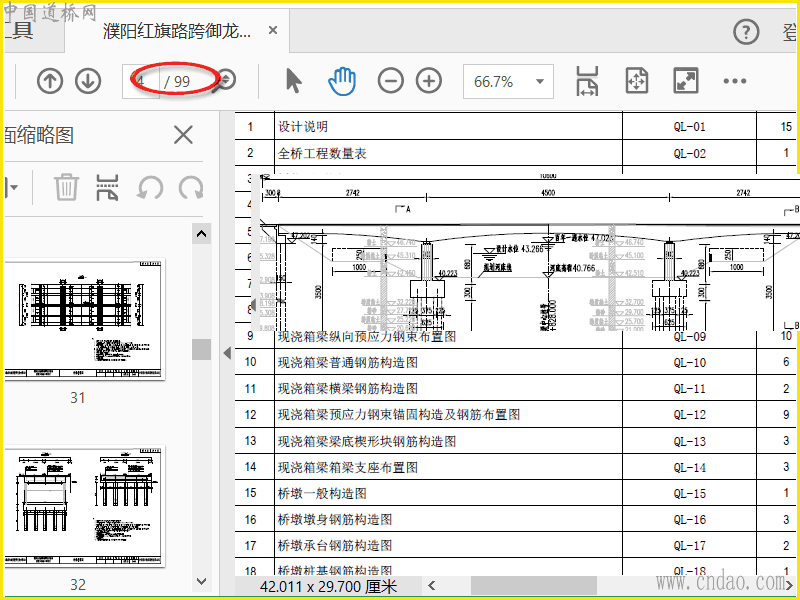The height and width of the screenshot is (600, 800).
Task: Select the arrow selection tool
Action: (x=293, y=81)
